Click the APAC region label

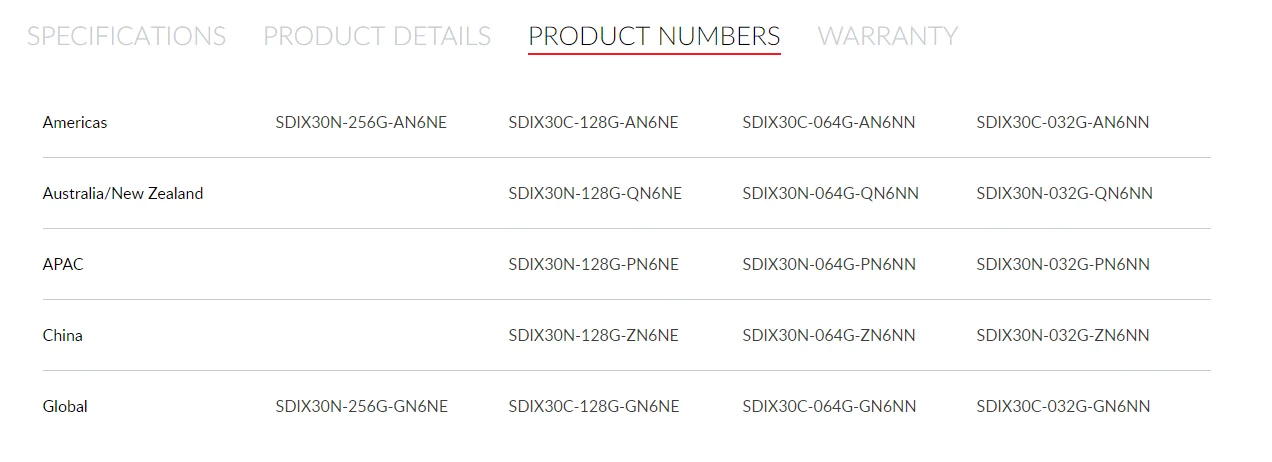pyautogui.click(x=63, y=264)
